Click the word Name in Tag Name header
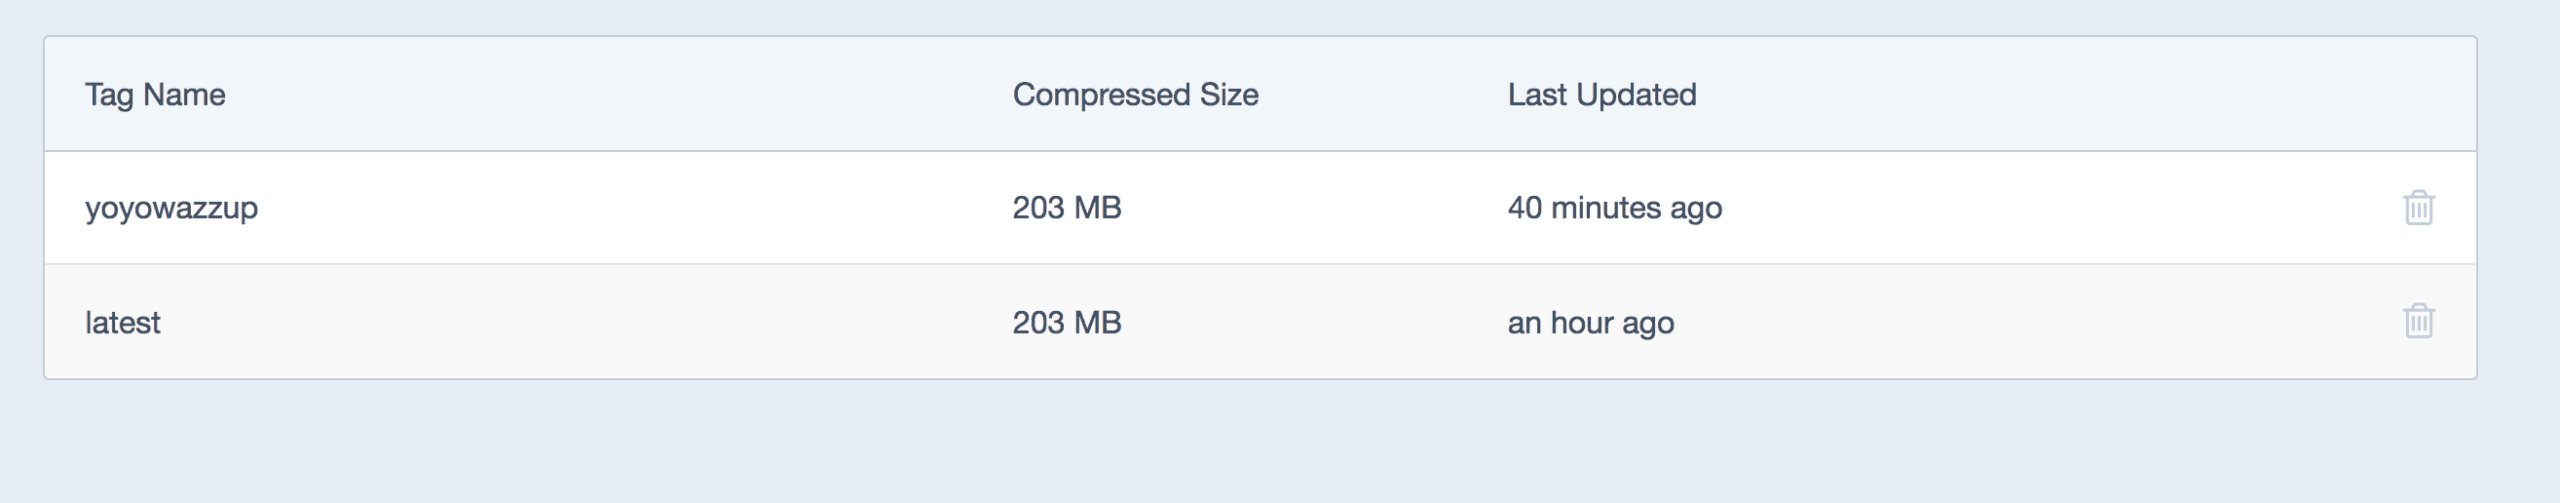 point(184,95)
